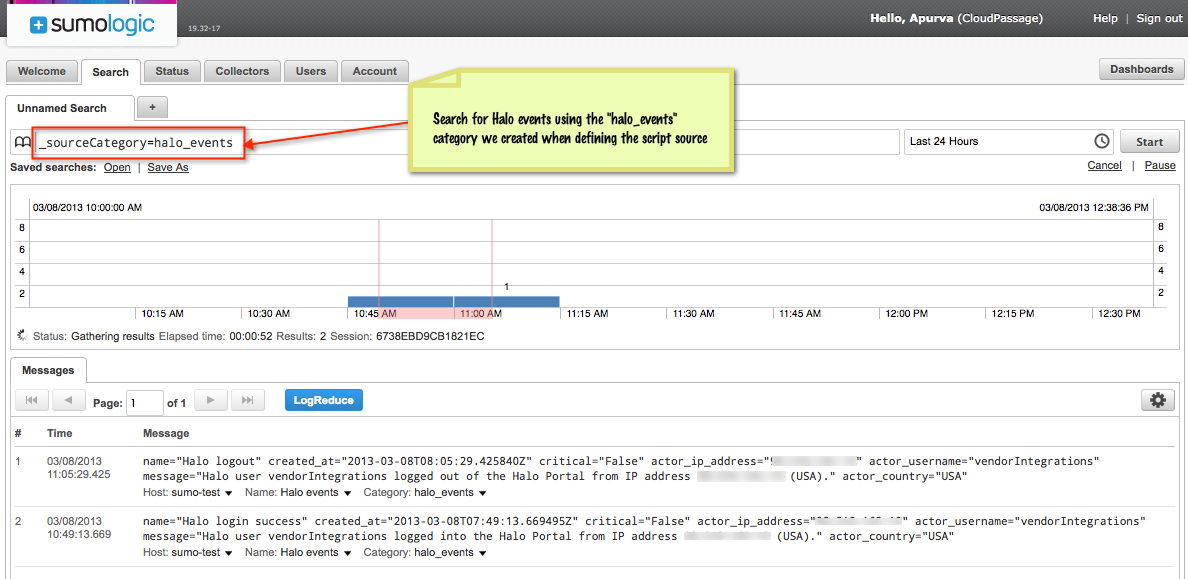Go to last page of messages
The image size is (1188, 579).
247,400
